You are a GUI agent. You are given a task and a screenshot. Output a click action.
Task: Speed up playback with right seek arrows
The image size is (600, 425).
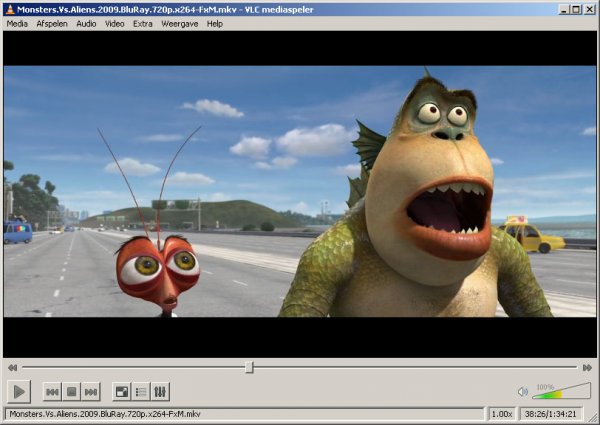[x=587, y=368]
